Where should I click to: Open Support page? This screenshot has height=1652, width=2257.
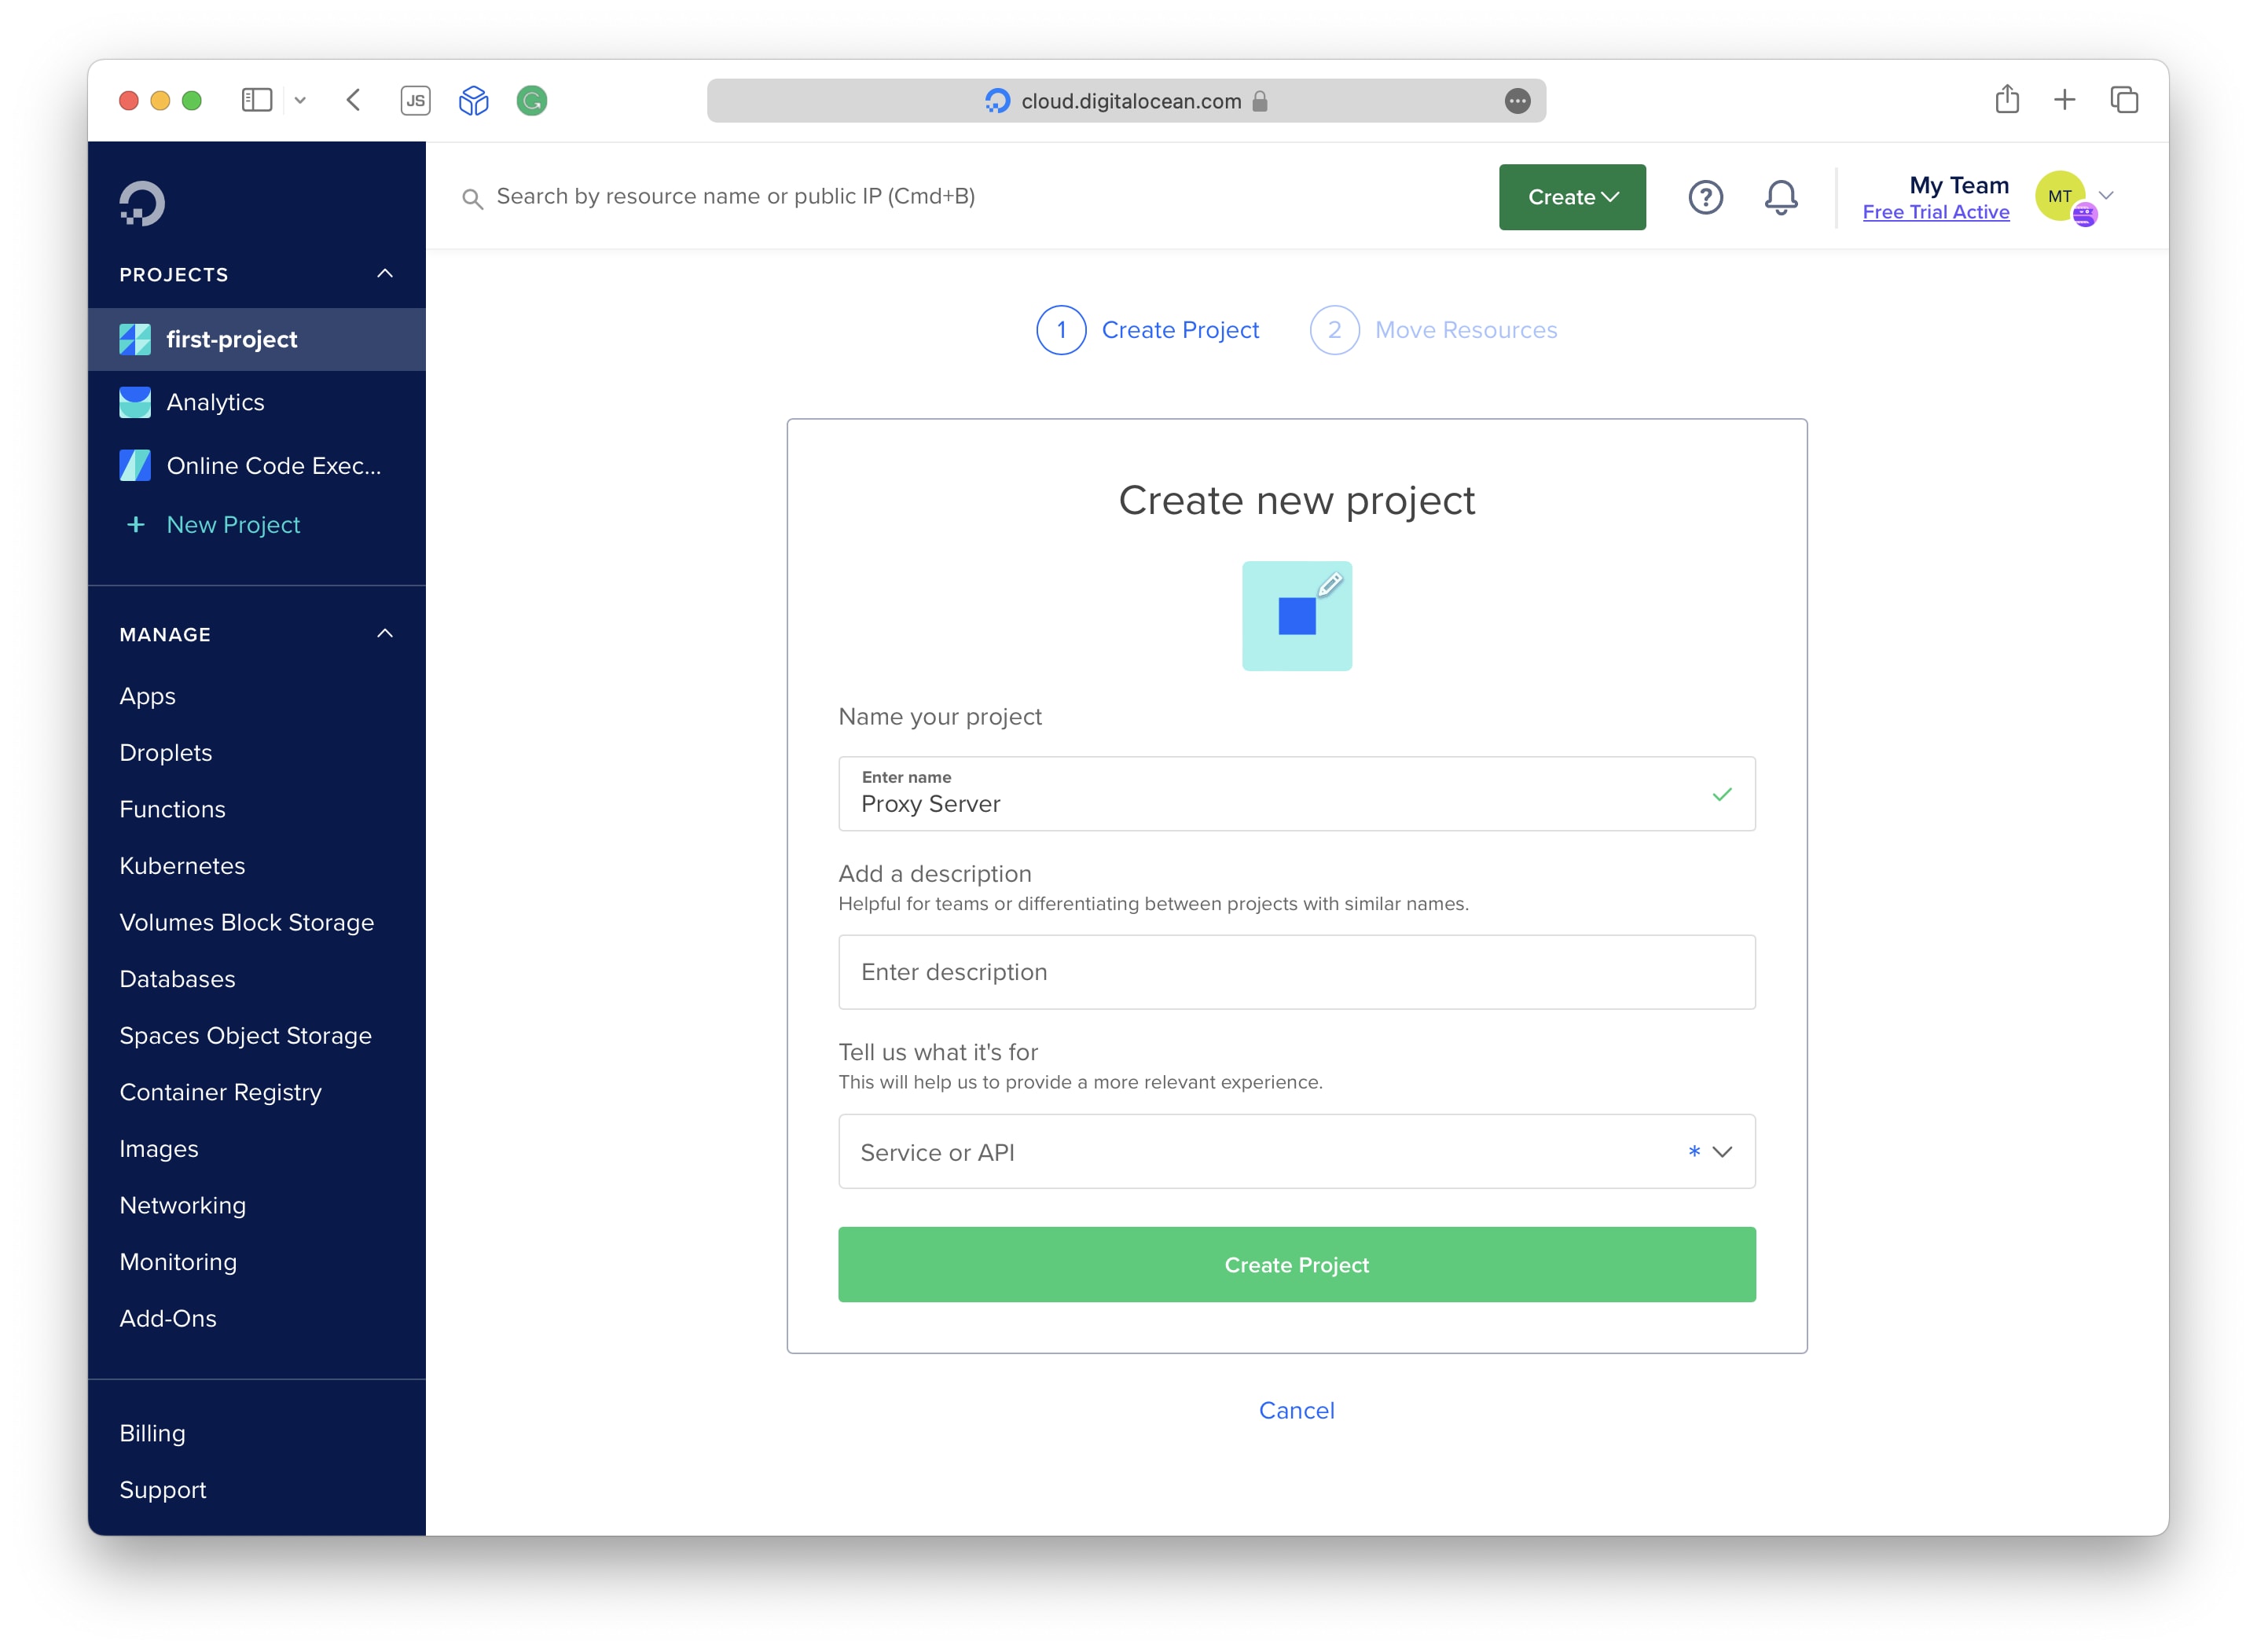point(163,1490)
